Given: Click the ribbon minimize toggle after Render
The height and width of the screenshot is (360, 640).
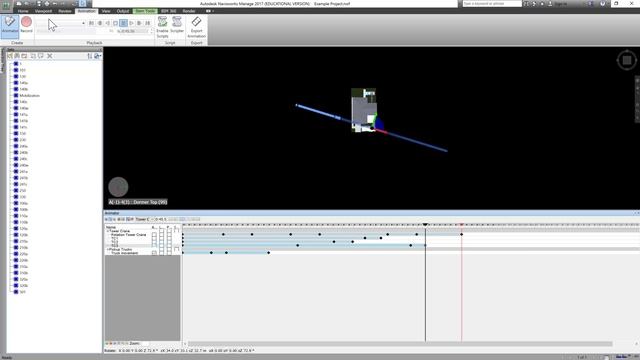Looking at the screenshot, I should point(209,11).
